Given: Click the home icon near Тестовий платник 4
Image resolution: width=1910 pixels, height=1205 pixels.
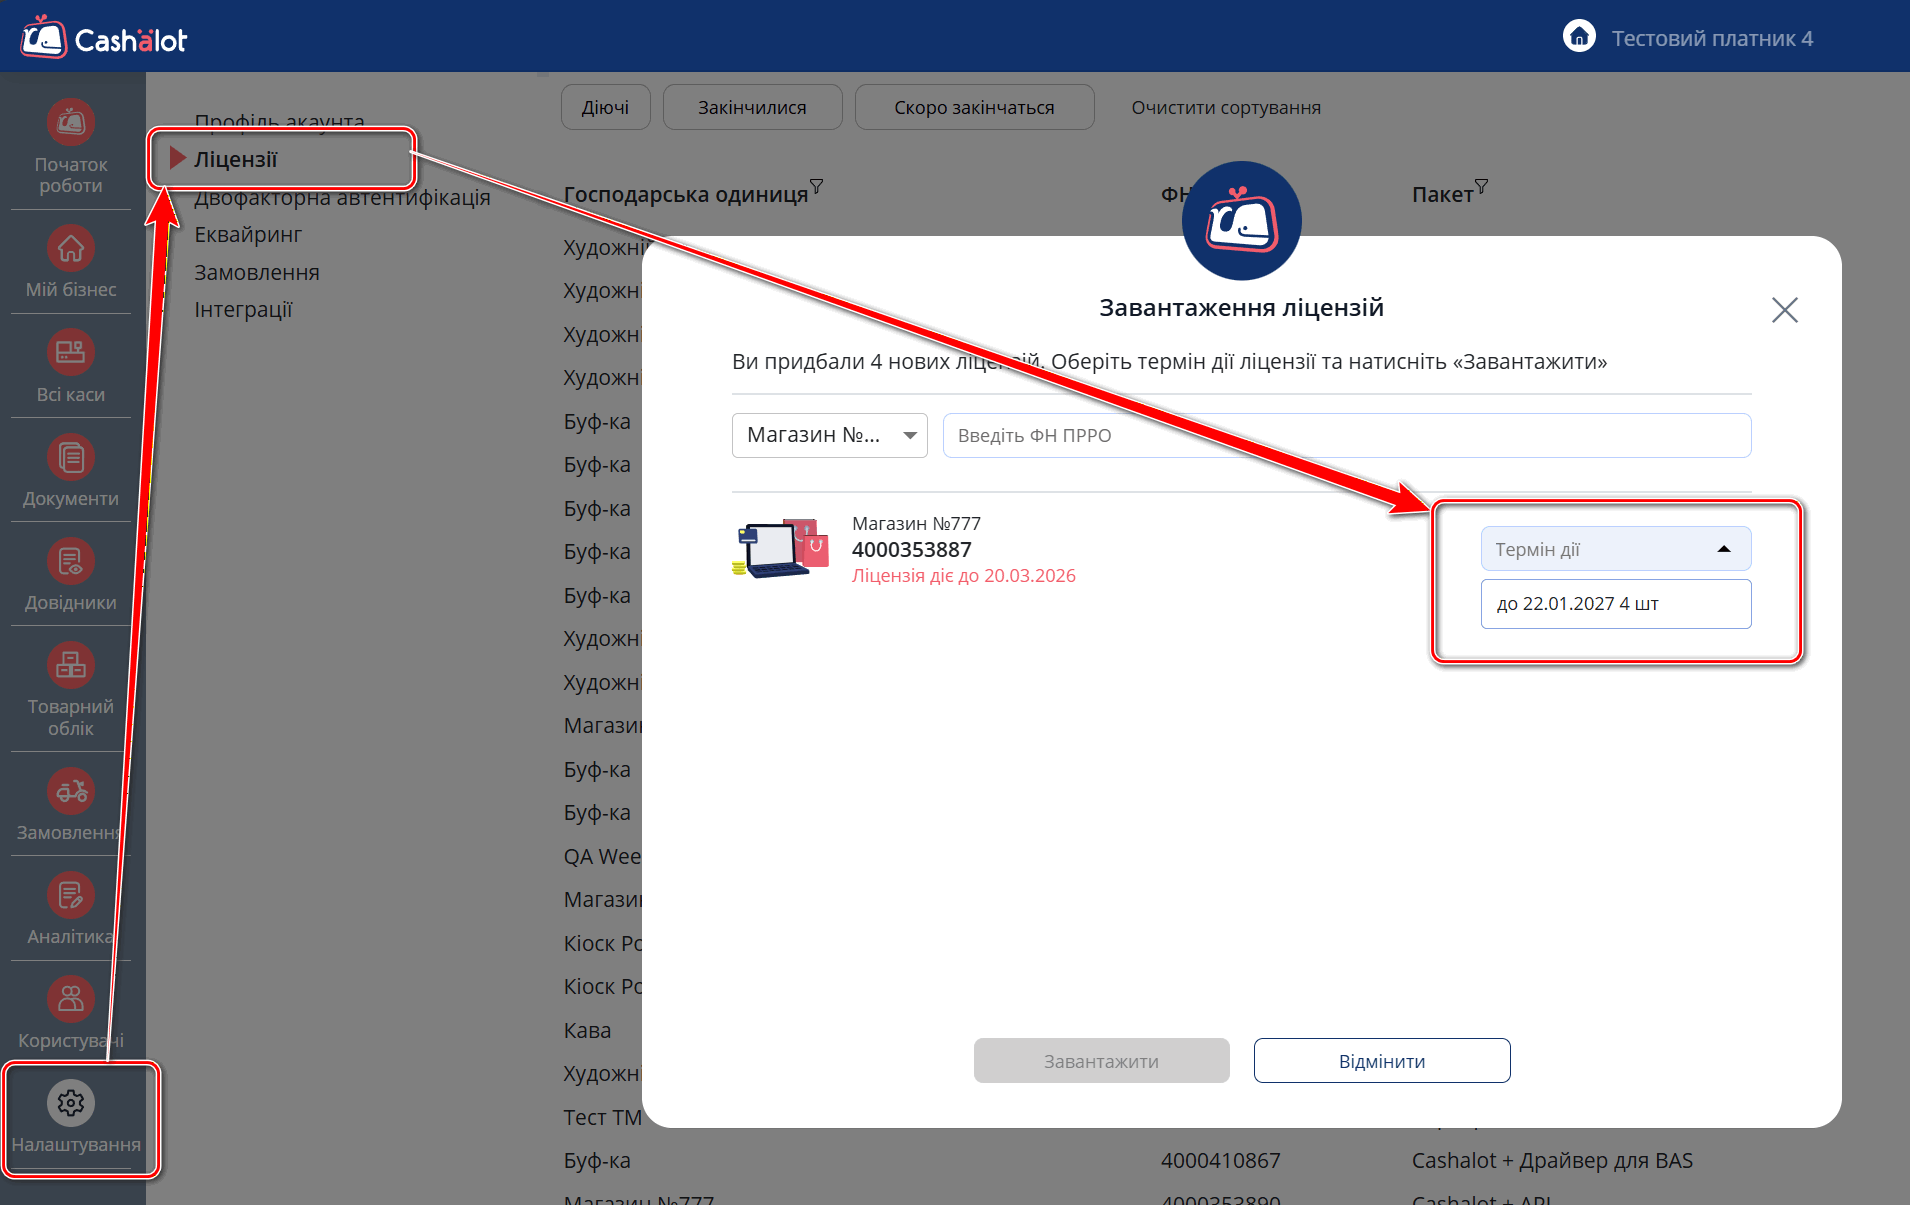Looking at the screenshot, I should tap(1579, 37).
